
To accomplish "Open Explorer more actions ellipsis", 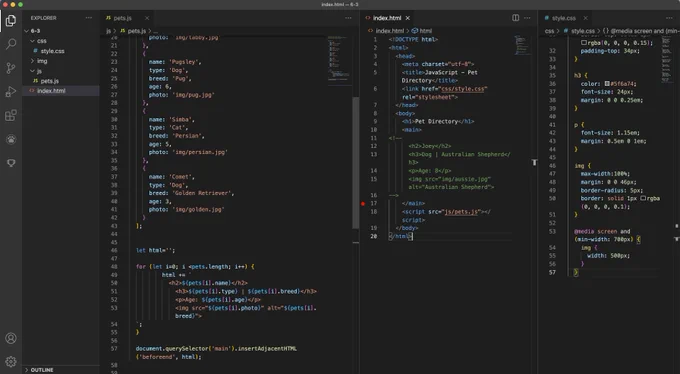I will point(89,18).
